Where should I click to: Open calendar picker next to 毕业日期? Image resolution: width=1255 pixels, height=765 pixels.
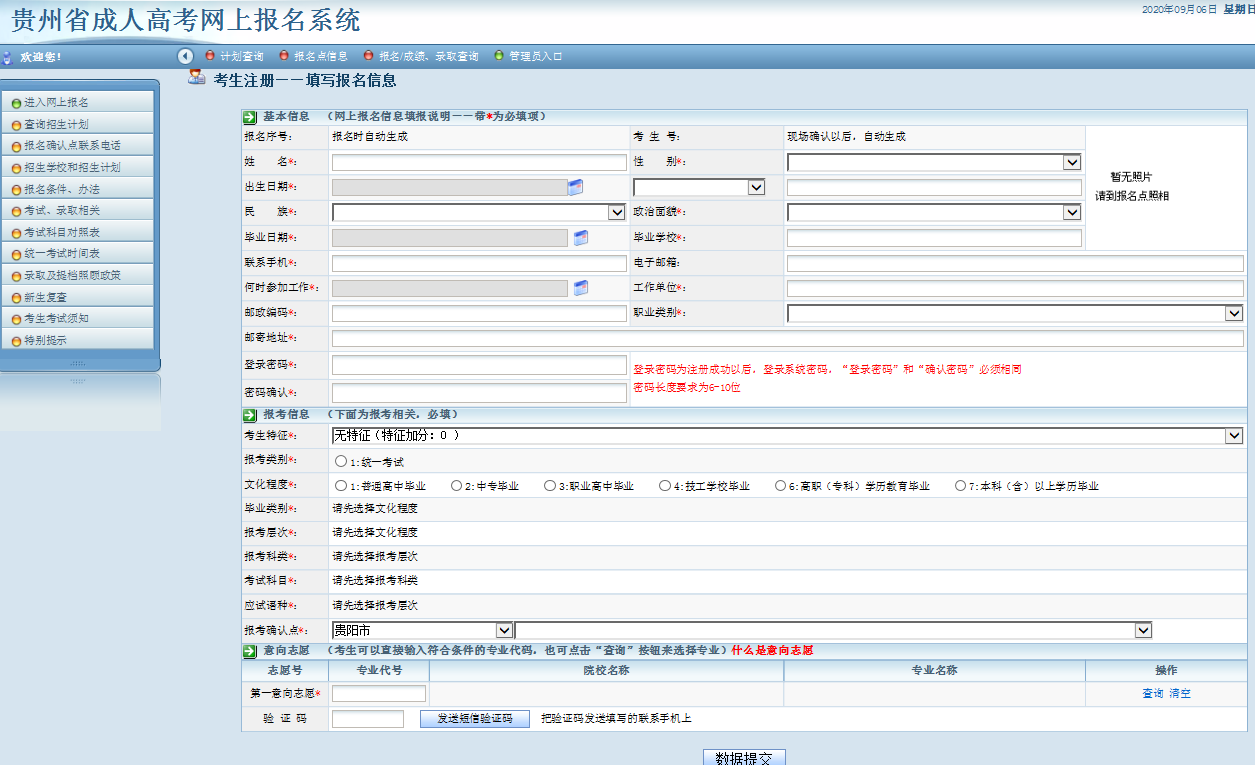point(580,237)
